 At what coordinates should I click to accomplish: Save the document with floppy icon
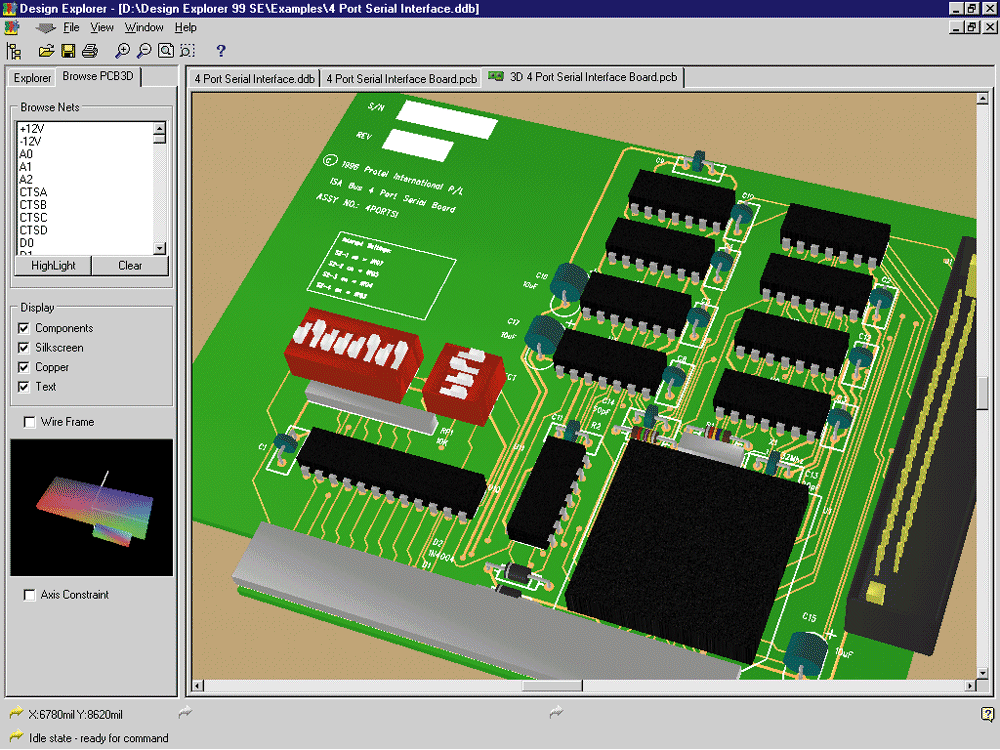click(68, 51)
